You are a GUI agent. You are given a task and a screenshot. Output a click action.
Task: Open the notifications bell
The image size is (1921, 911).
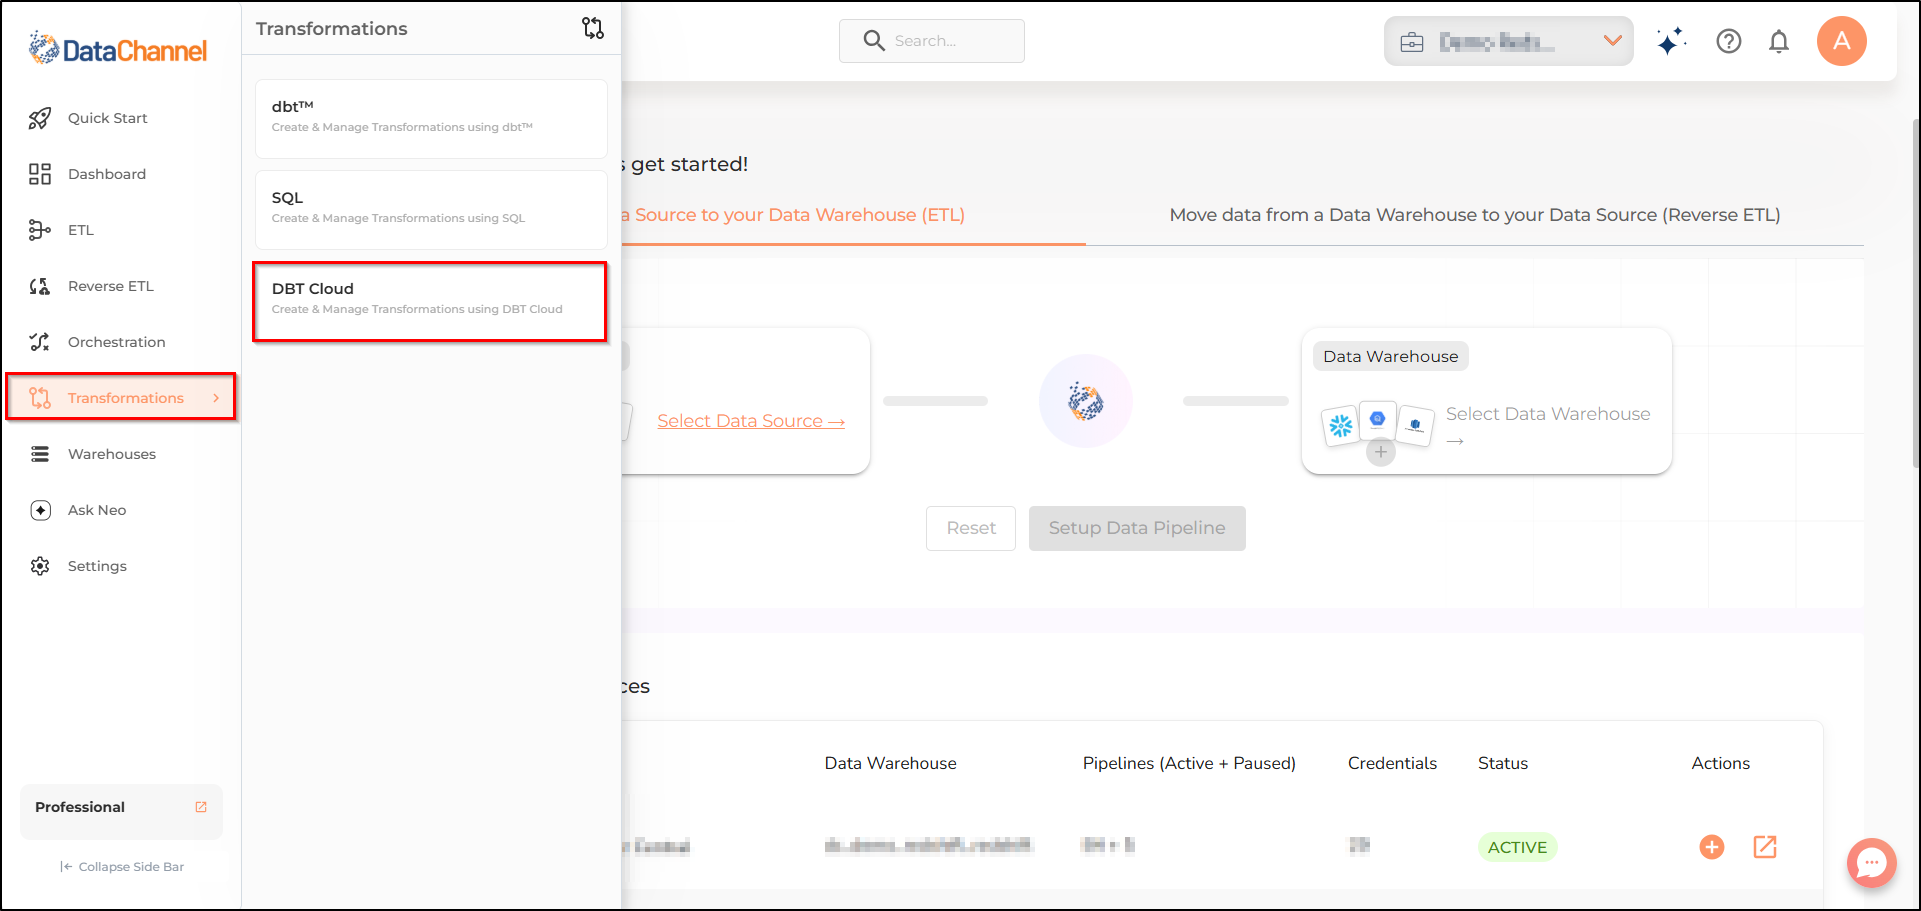click(x=1779, y=41)
